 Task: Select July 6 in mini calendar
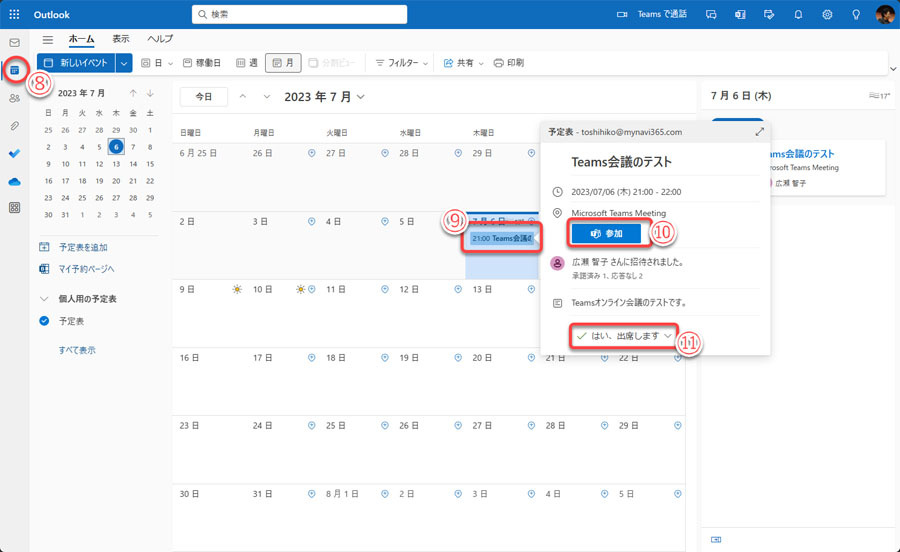(x=116, y=147)
